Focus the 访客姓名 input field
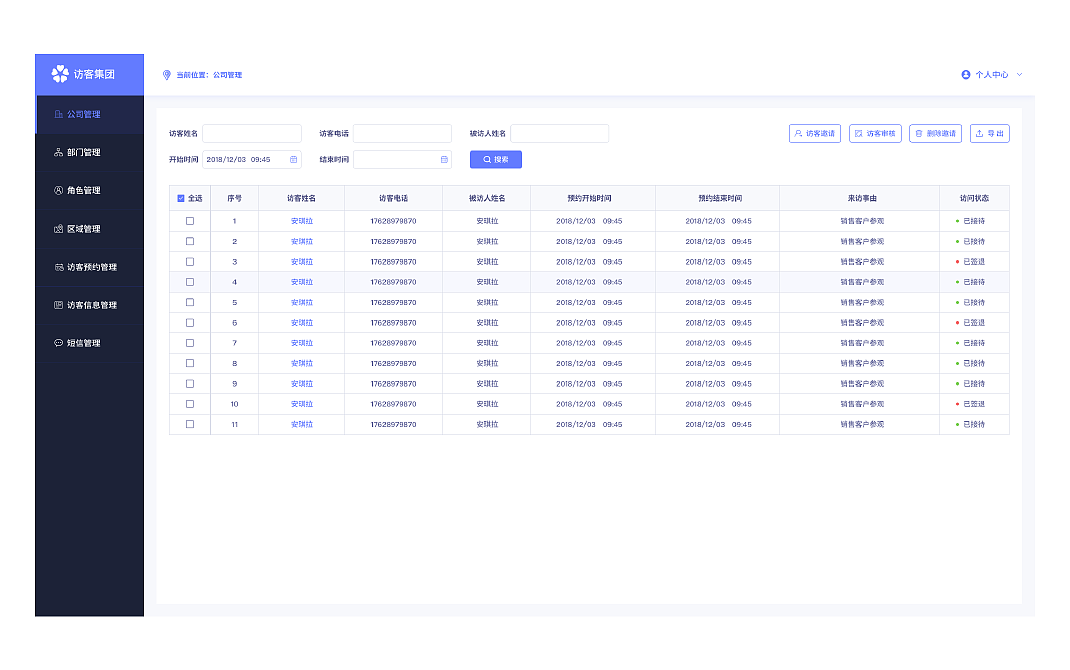The width and height of the screenshot is (1070, 670). click(252, 134)
